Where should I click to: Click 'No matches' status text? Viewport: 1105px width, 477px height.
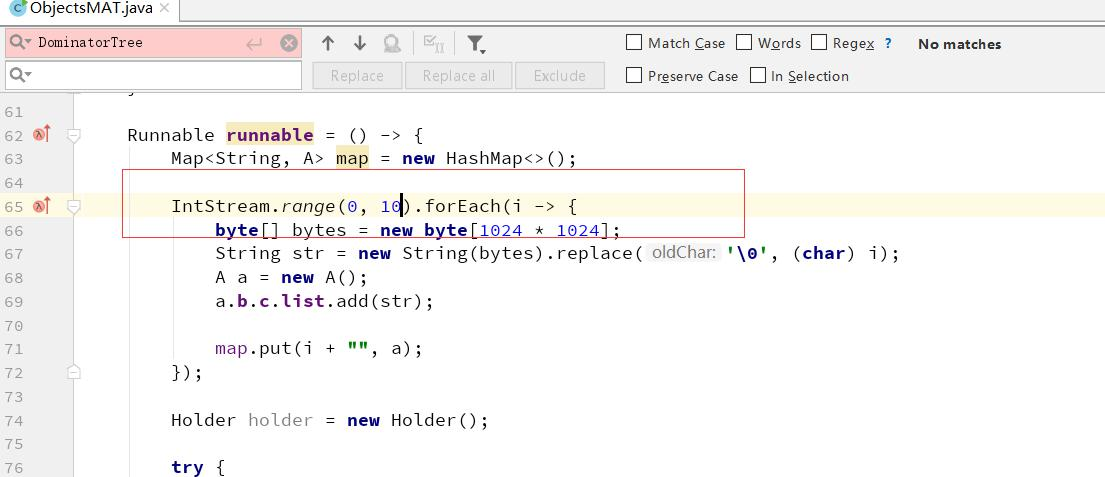[x=960, y=44]
